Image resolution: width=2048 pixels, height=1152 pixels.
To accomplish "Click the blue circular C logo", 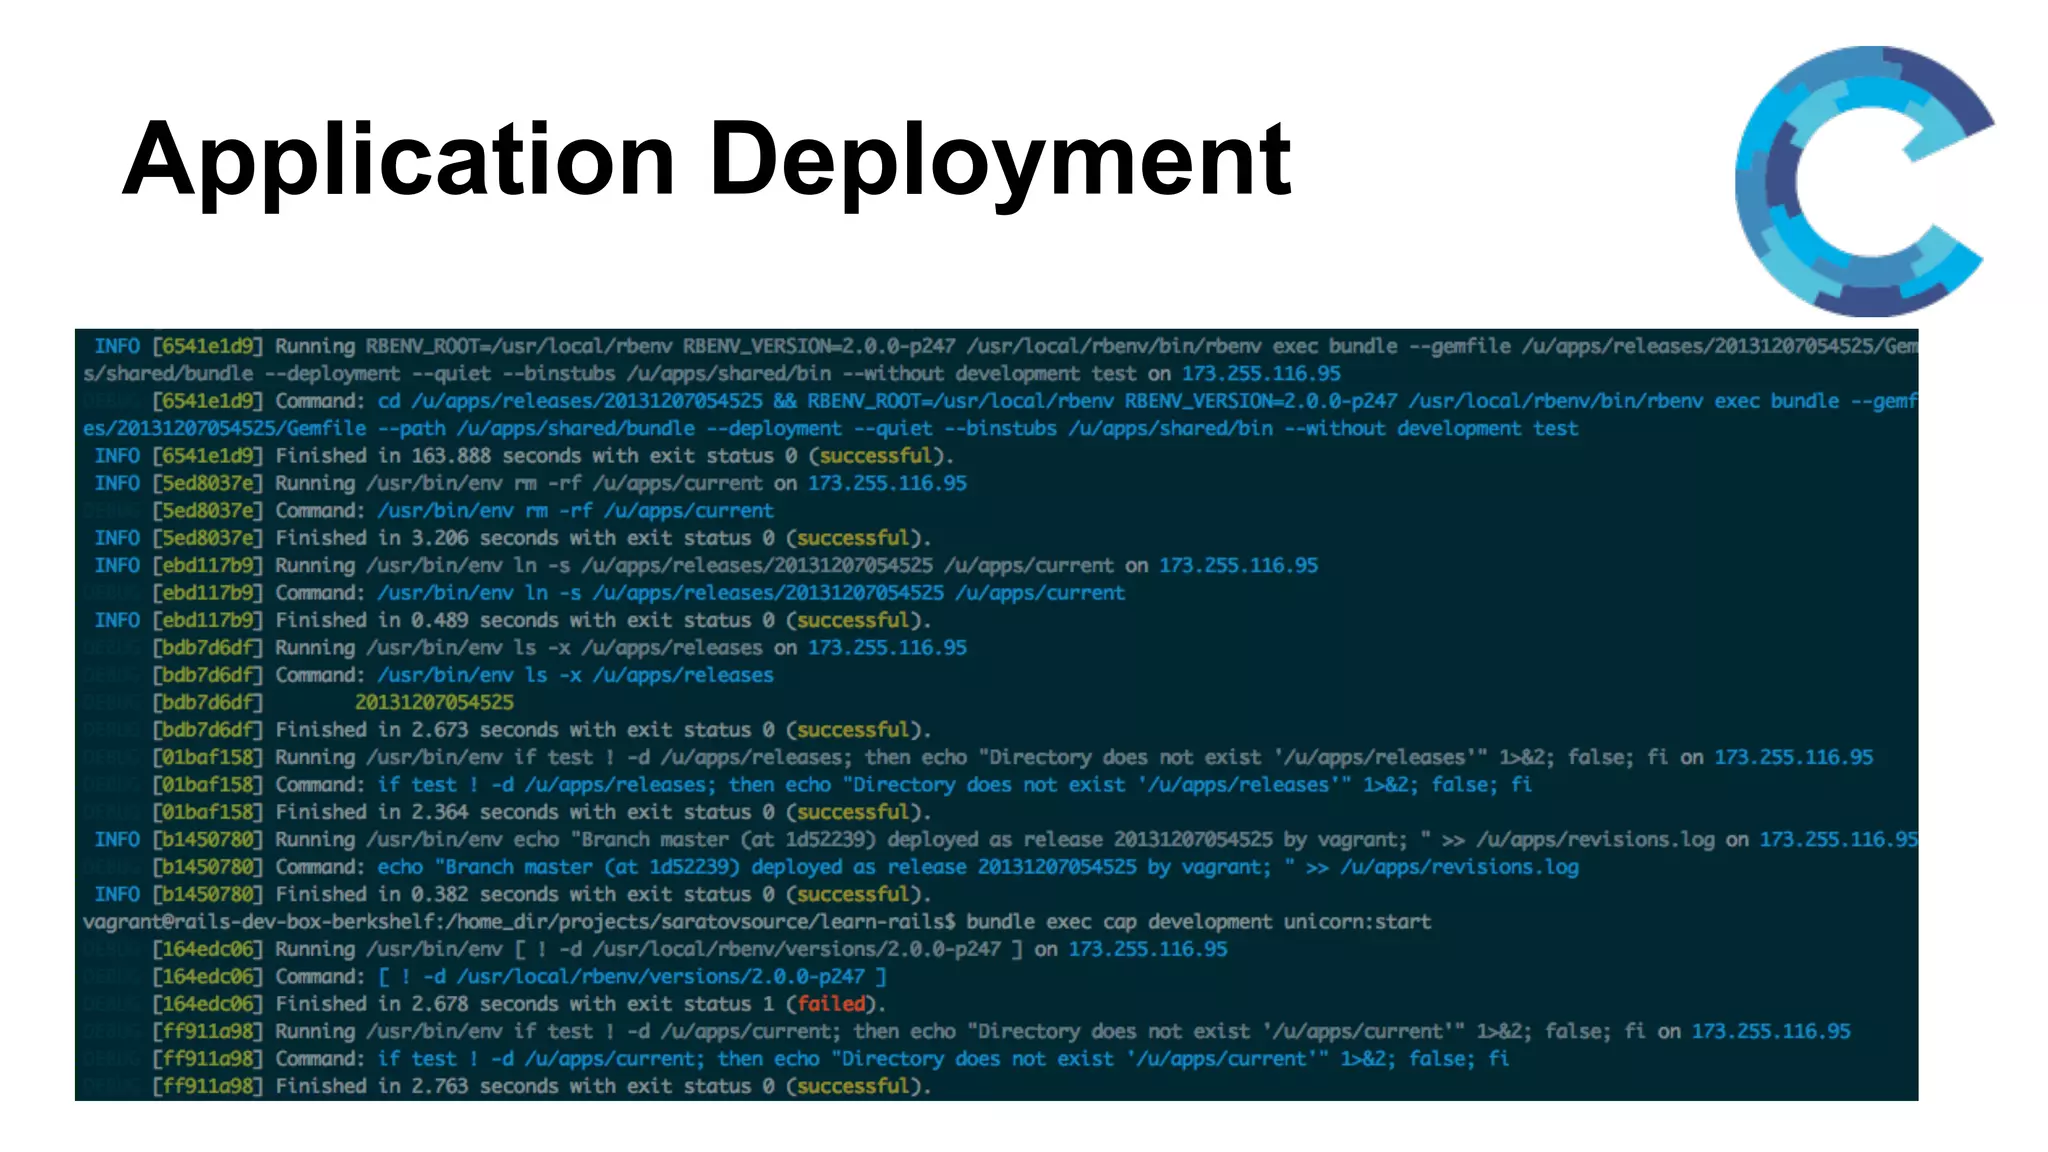I will tap(1865, 181).
